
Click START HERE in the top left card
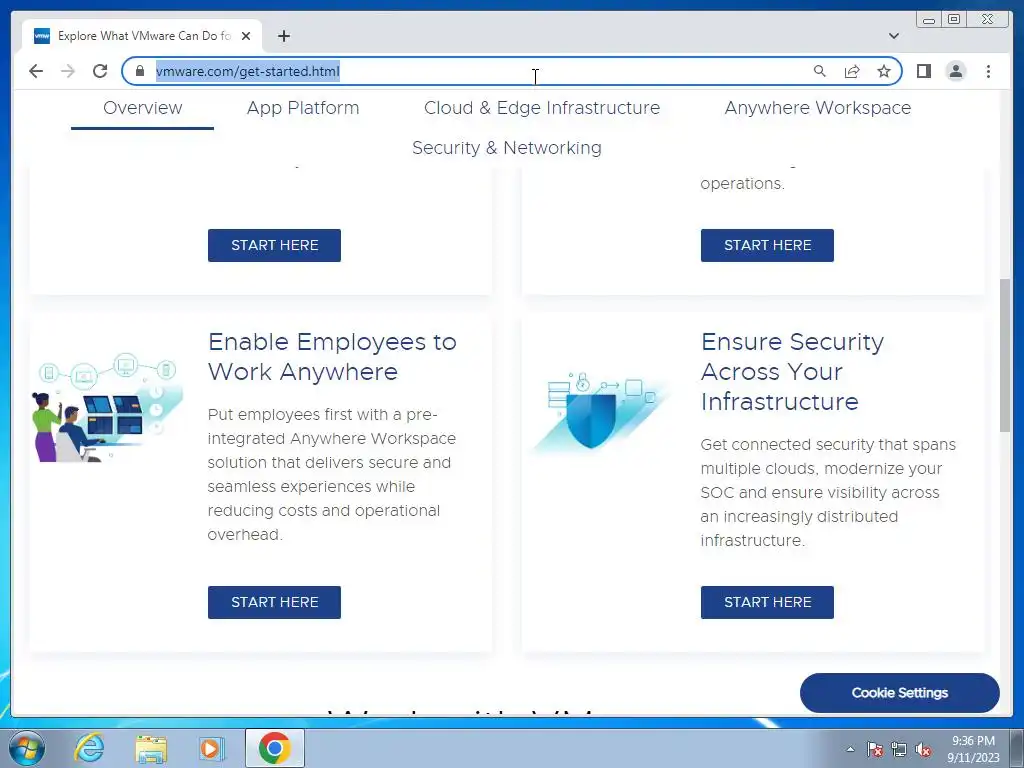(274, 245)
